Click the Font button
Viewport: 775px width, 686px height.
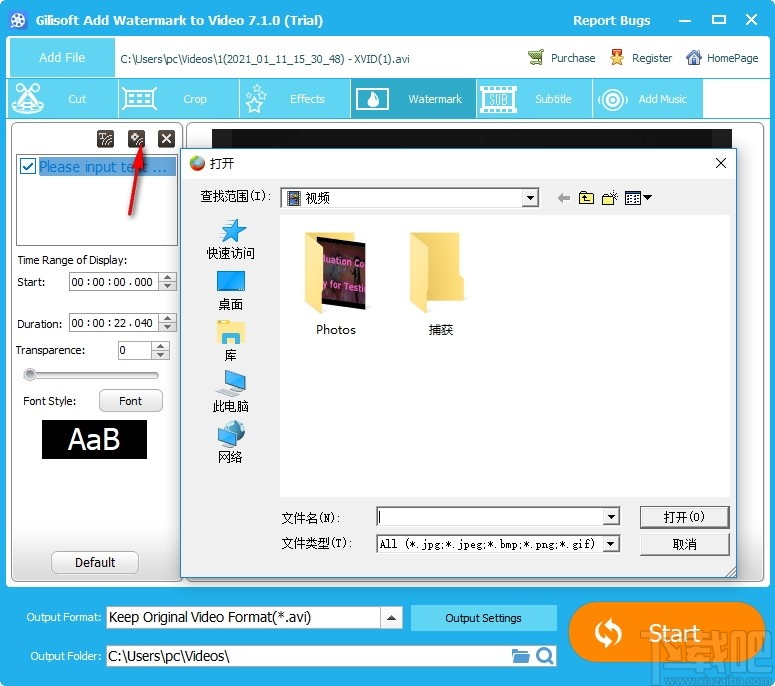click(130, 401)
